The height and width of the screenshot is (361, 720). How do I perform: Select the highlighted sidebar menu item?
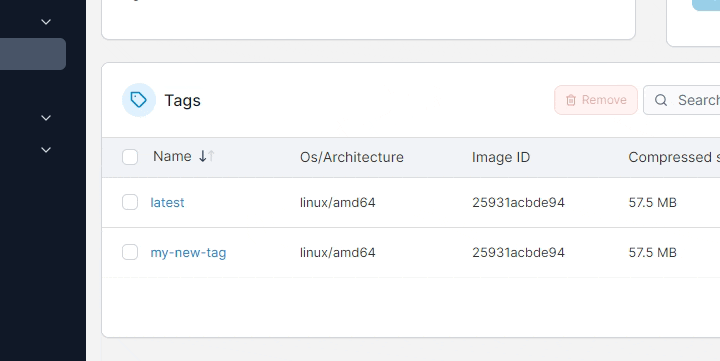click(33, 54)
